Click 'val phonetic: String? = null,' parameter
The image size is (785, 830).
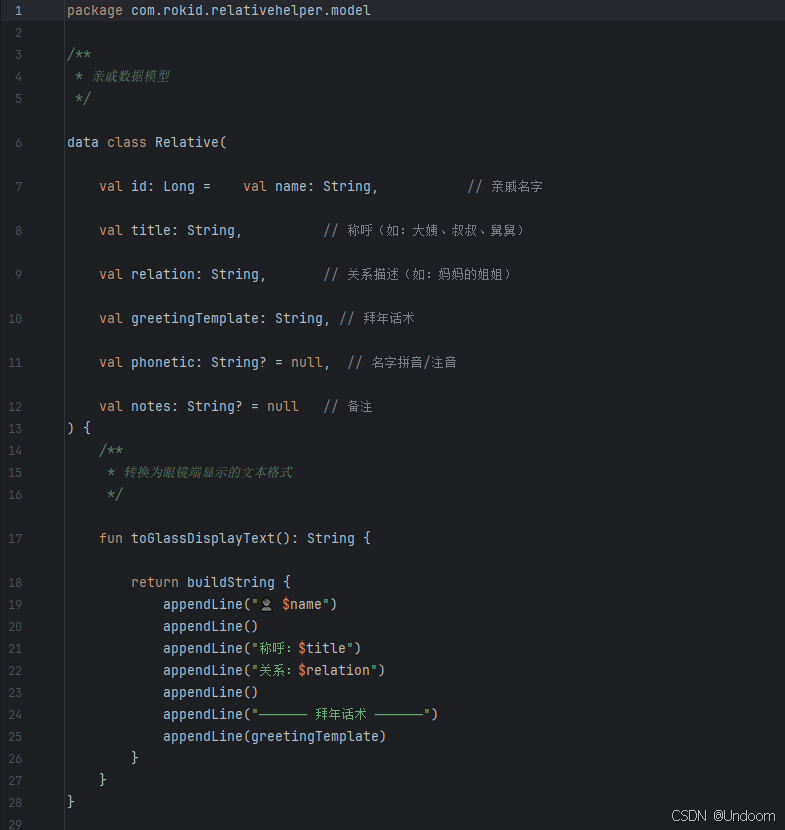tap(214, 362)
